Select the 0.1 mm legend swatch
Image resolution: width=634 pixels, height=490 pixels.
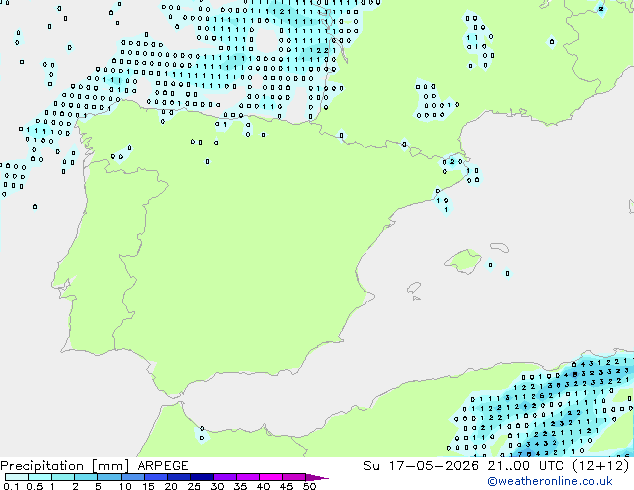point(17,477)
